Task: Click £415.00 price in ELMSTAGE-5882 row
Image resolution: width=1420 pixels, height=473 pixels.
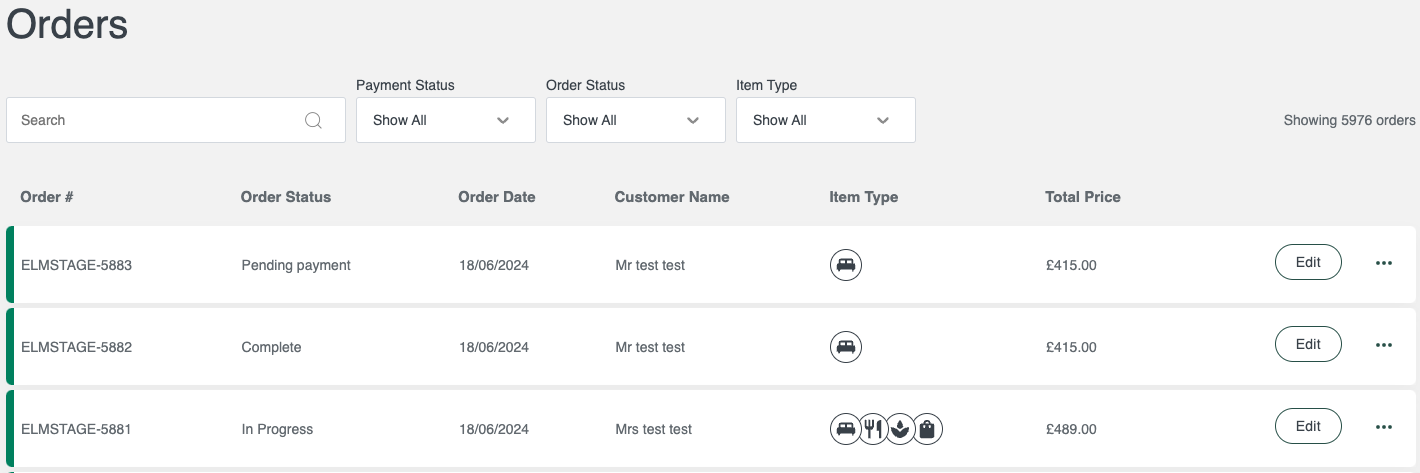Action: (1071, 348)
